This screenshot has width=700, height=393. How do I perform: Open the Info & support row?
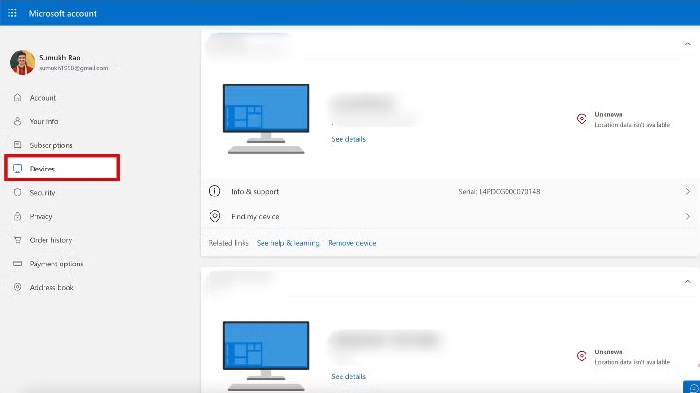449,191
